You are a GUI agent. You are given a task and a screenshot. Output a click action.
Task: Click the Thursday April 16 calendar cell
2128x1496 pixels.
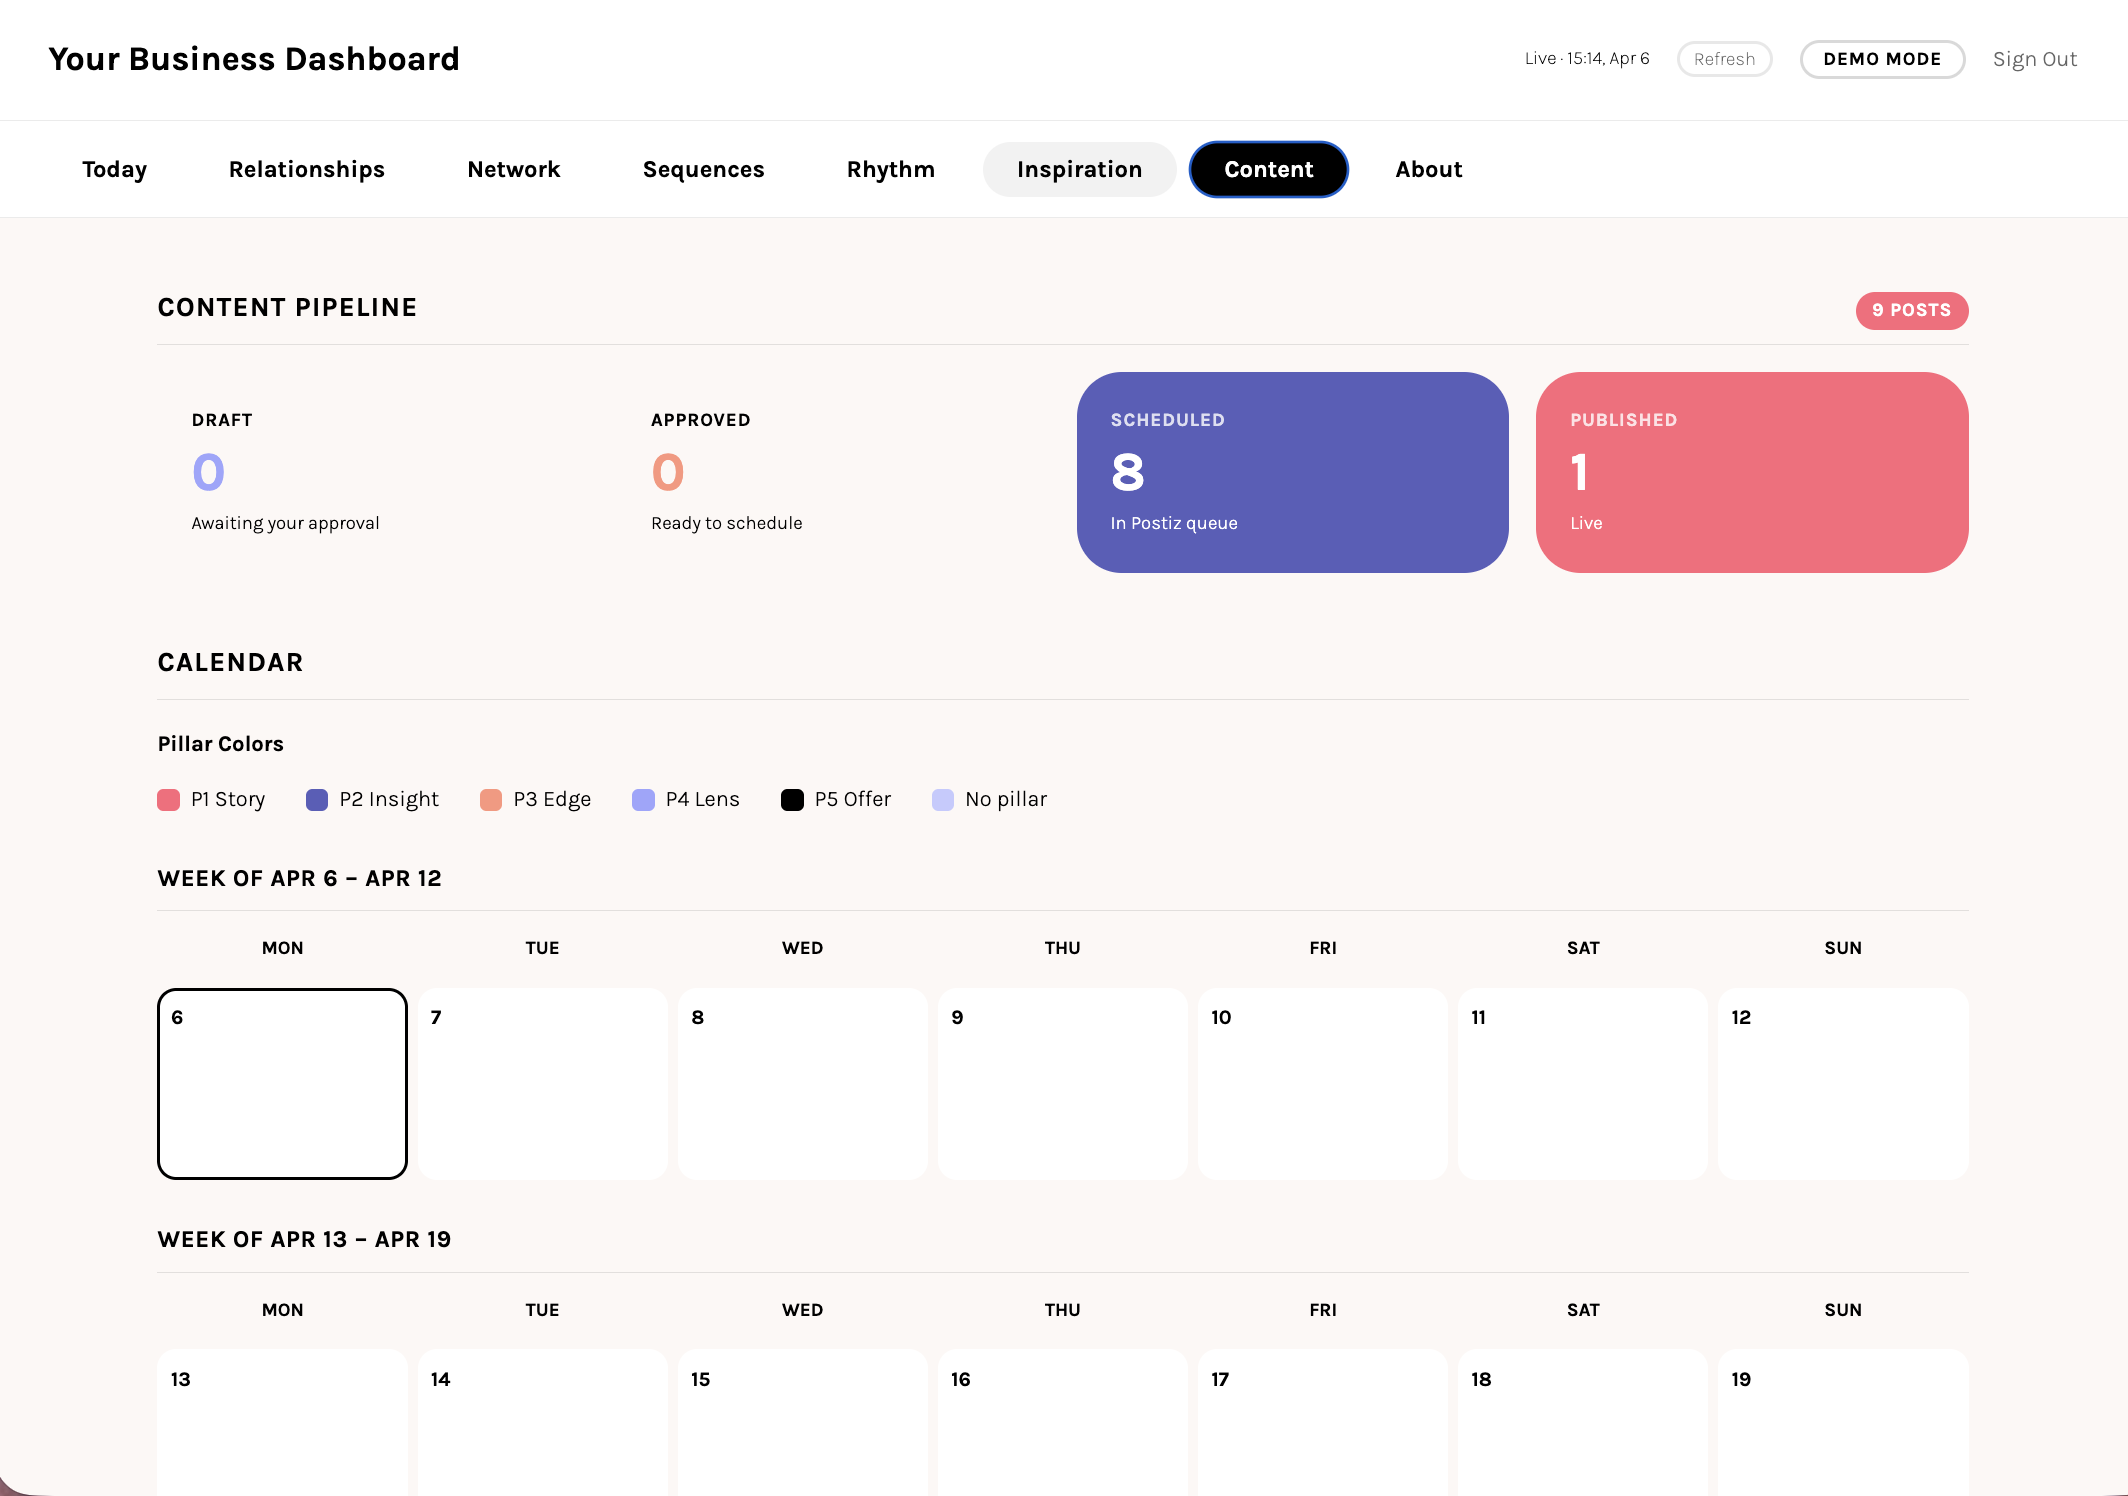pos(1062,1430)
